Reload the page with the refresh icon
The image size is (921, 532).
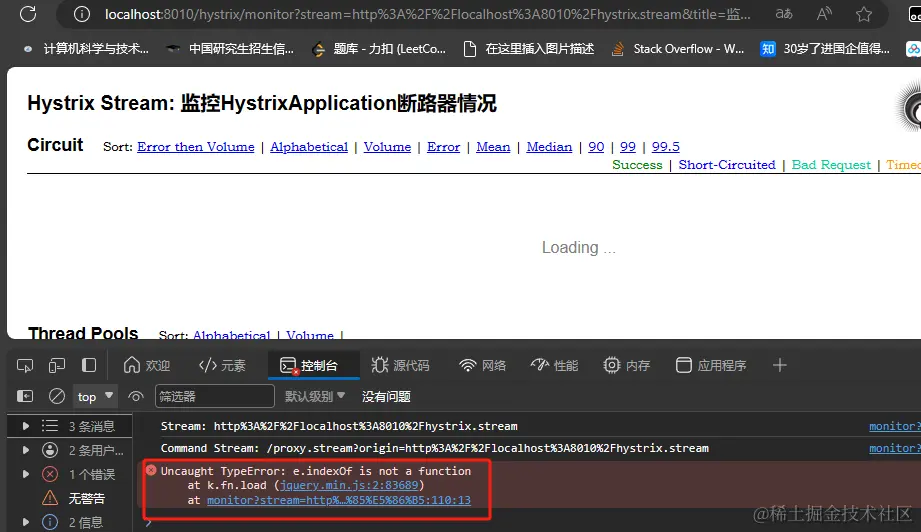pyautogui.click(x=28, y=14)
